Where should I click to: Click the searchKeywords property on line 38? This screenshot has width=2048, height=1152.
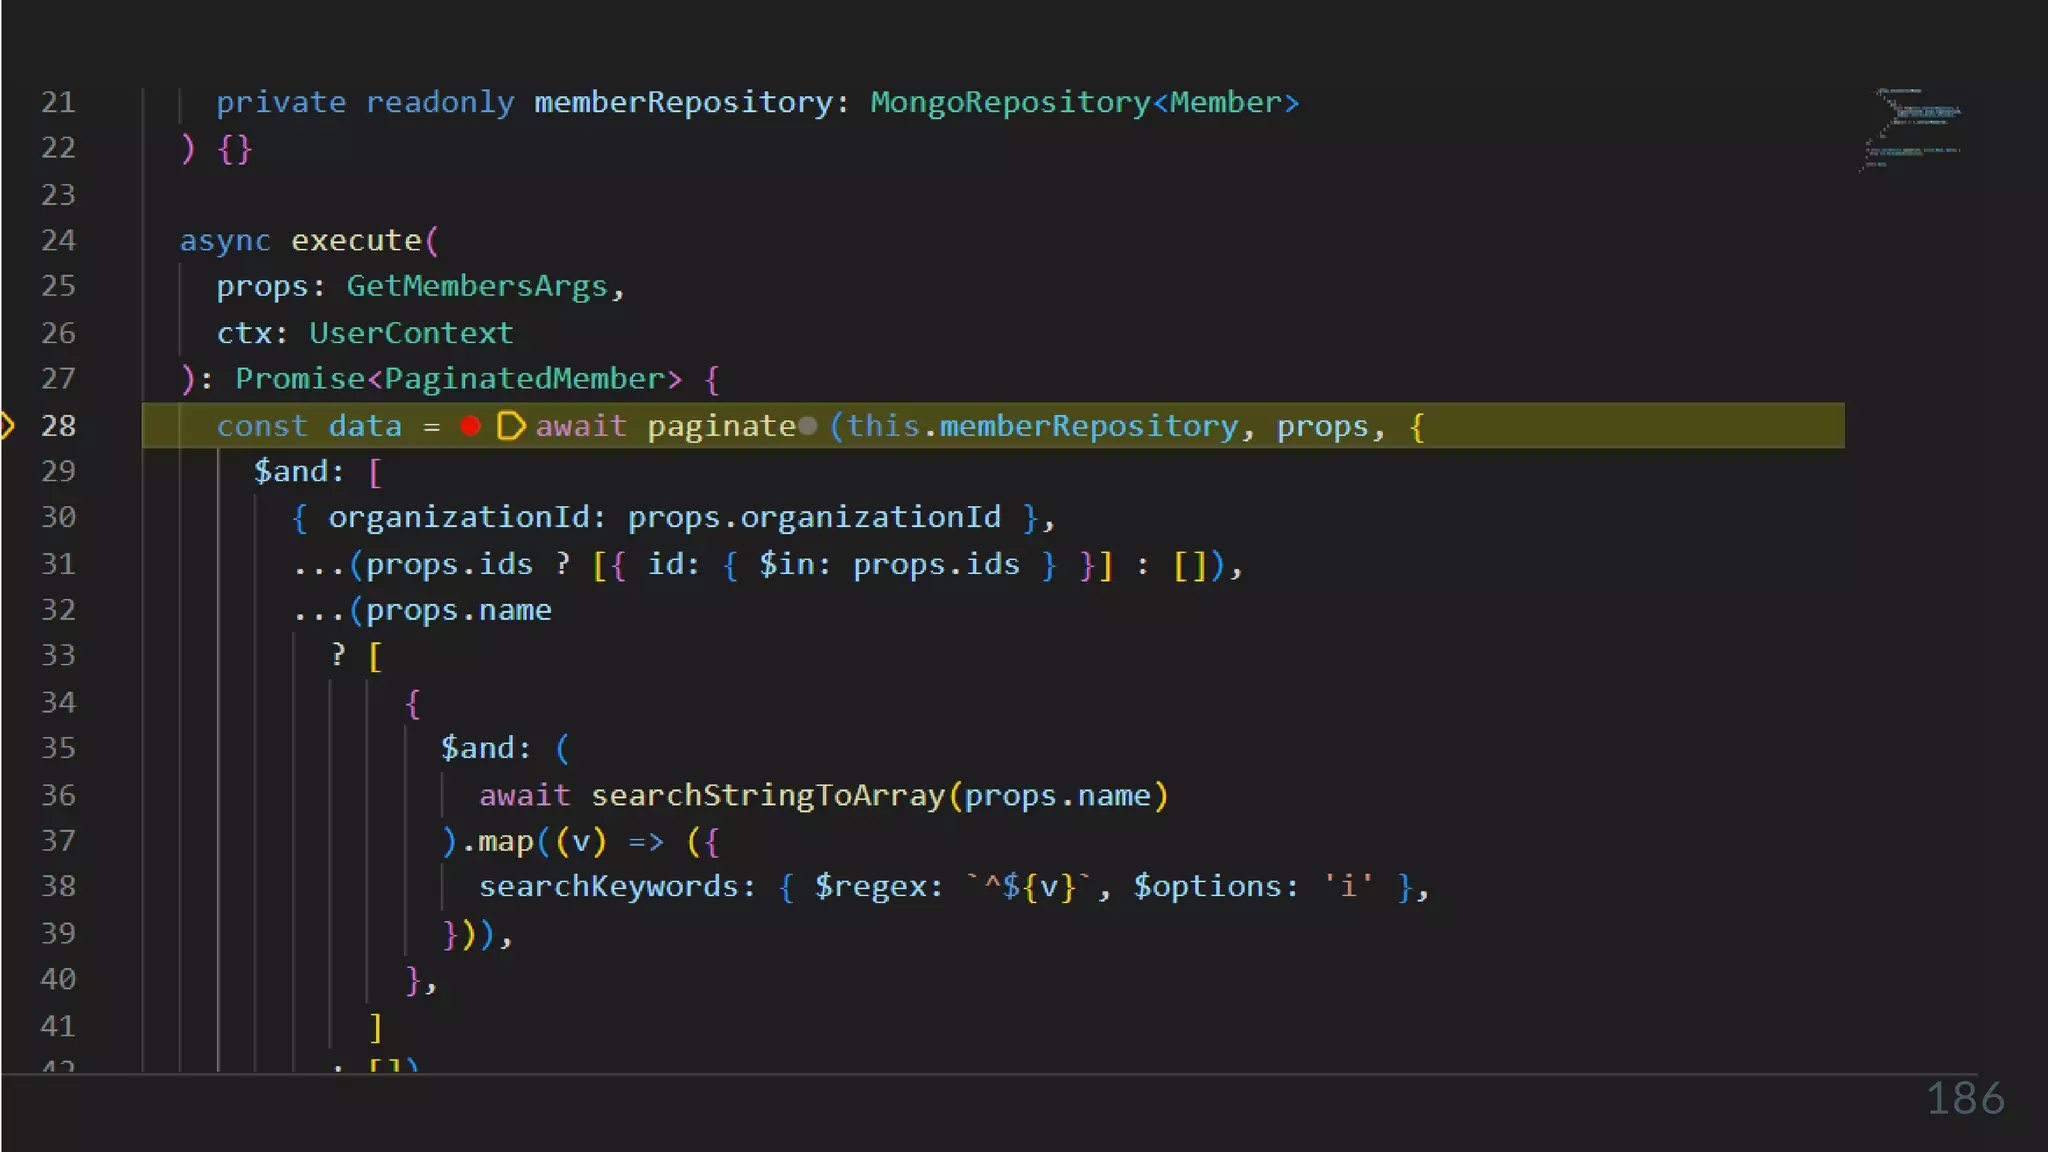coord(609,887)
